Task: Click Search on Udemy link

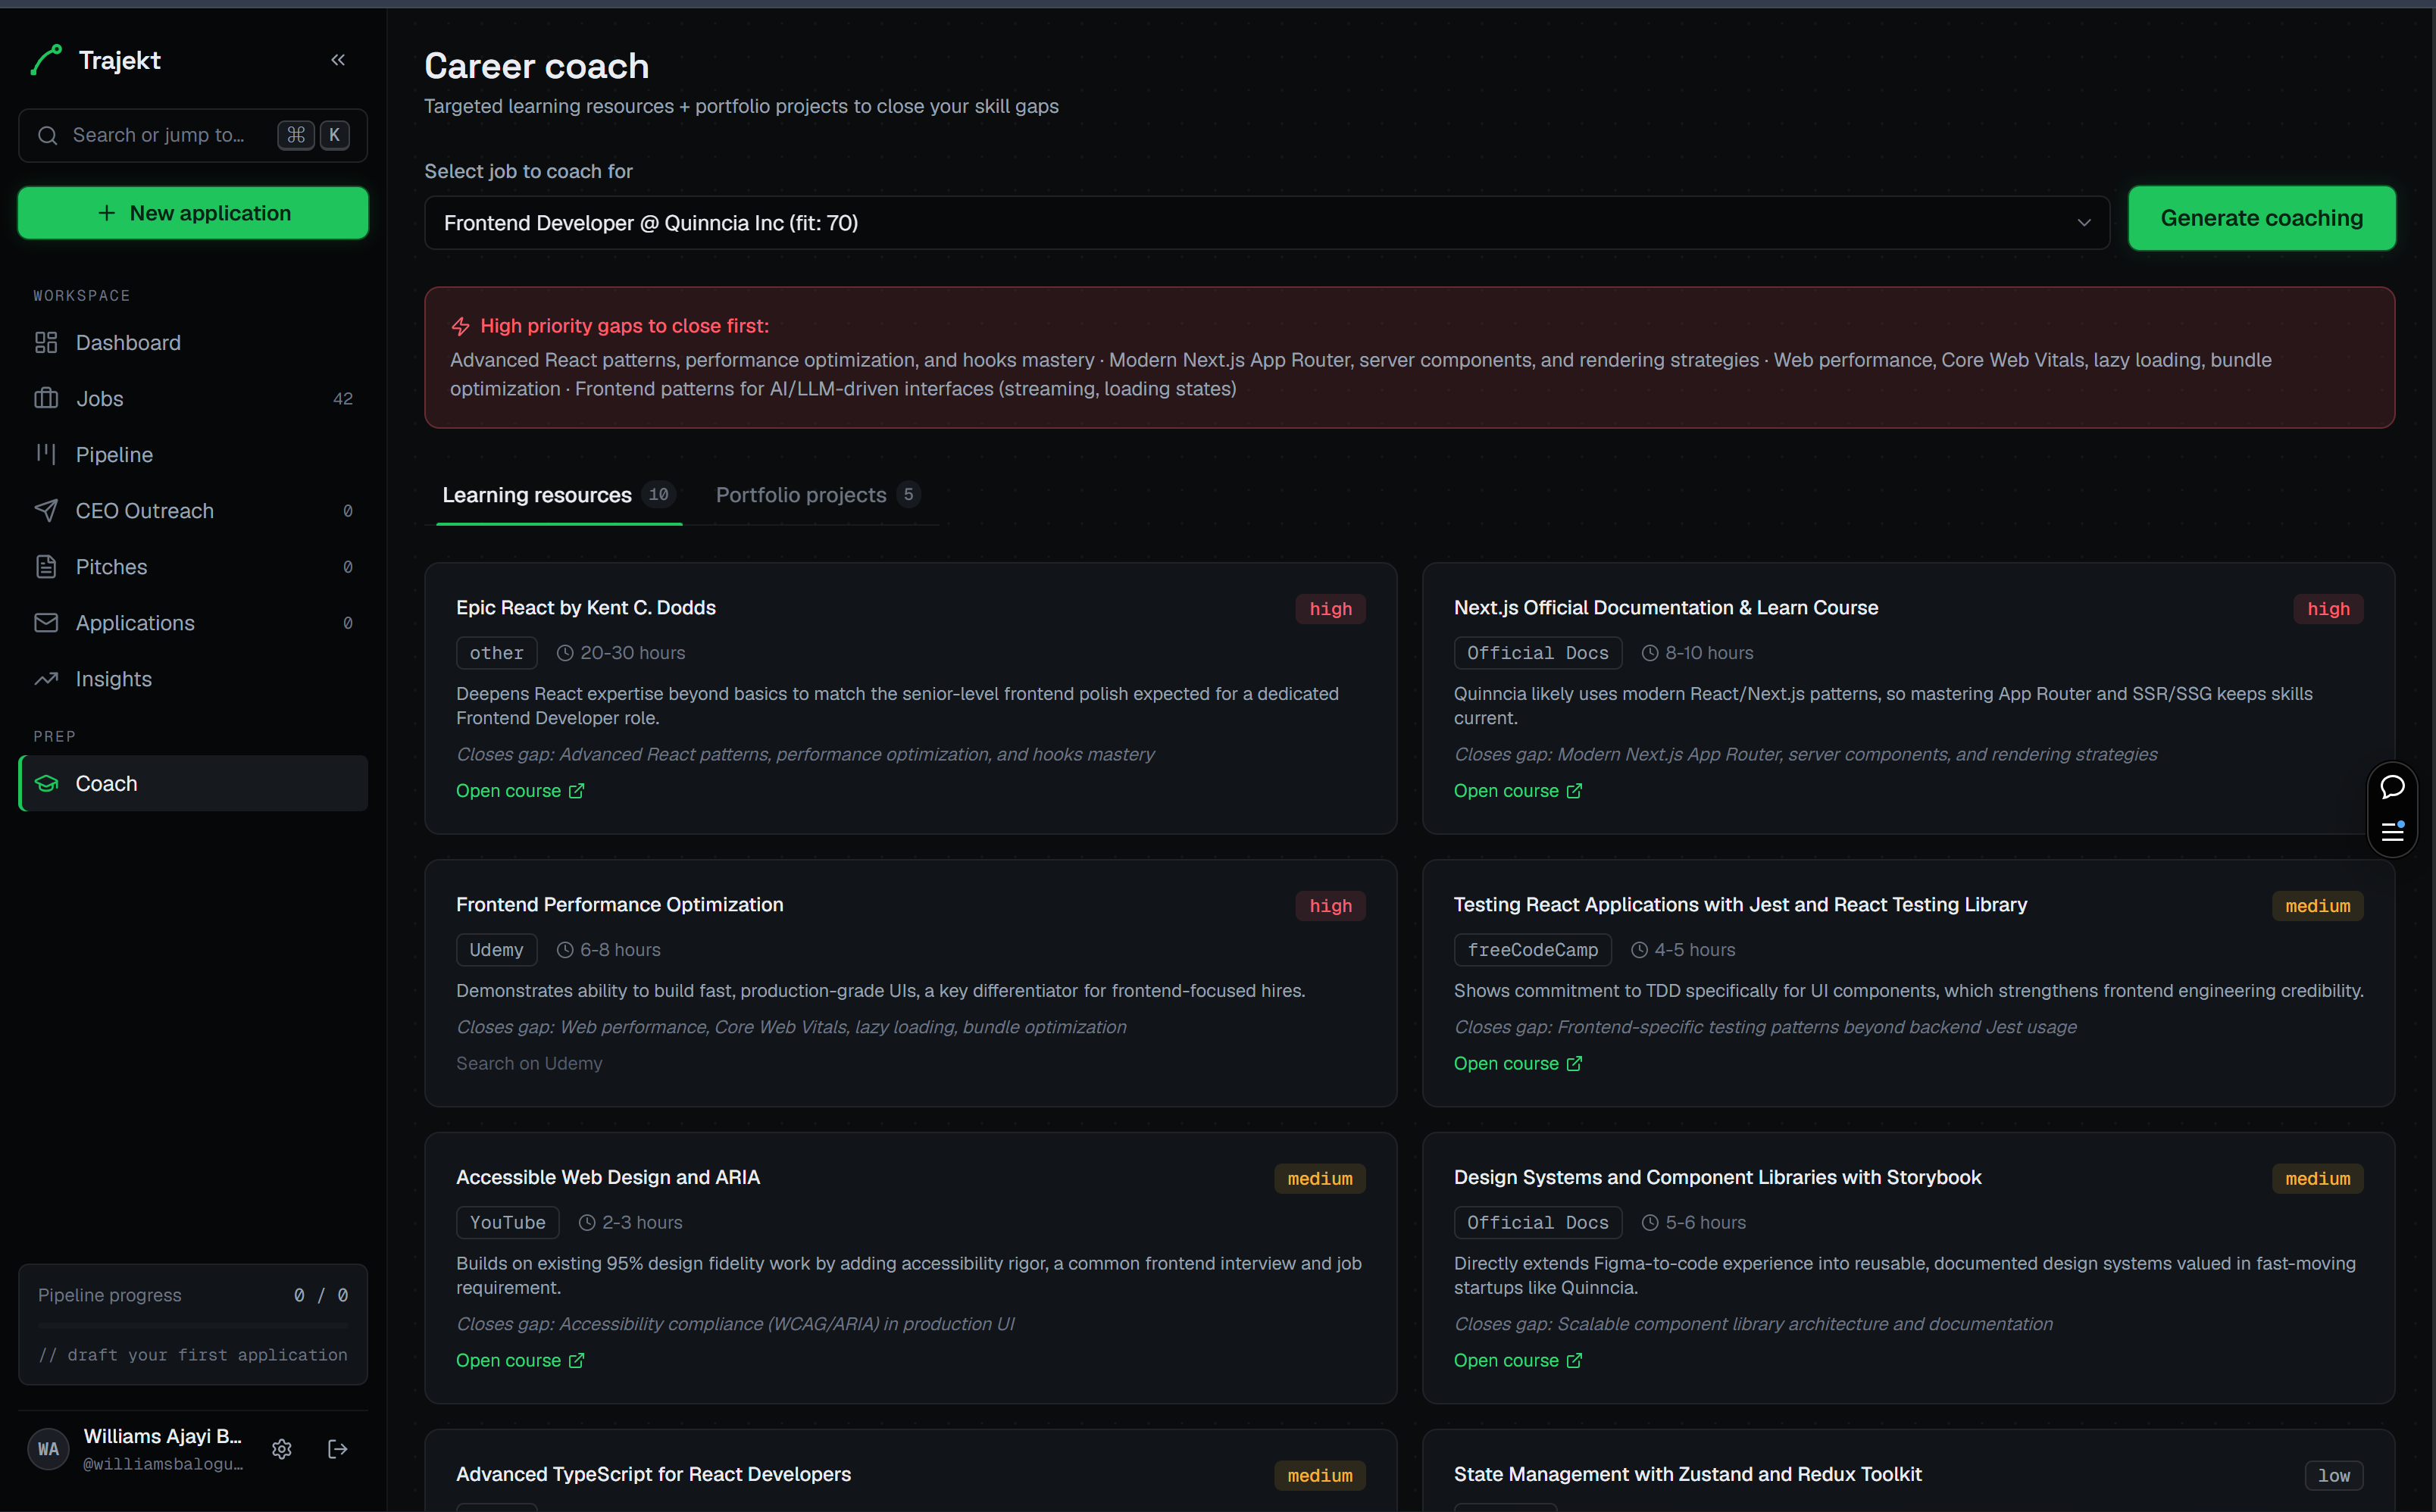Action: pos(529,1063)
